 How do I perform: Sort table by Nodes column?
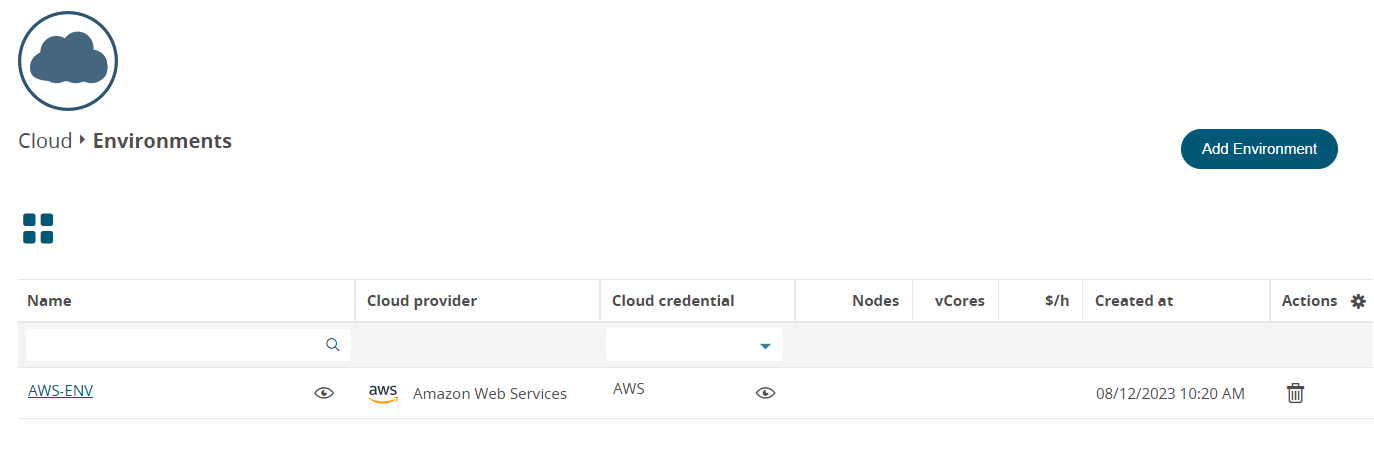pyautogui.click(x=875, y=301)
